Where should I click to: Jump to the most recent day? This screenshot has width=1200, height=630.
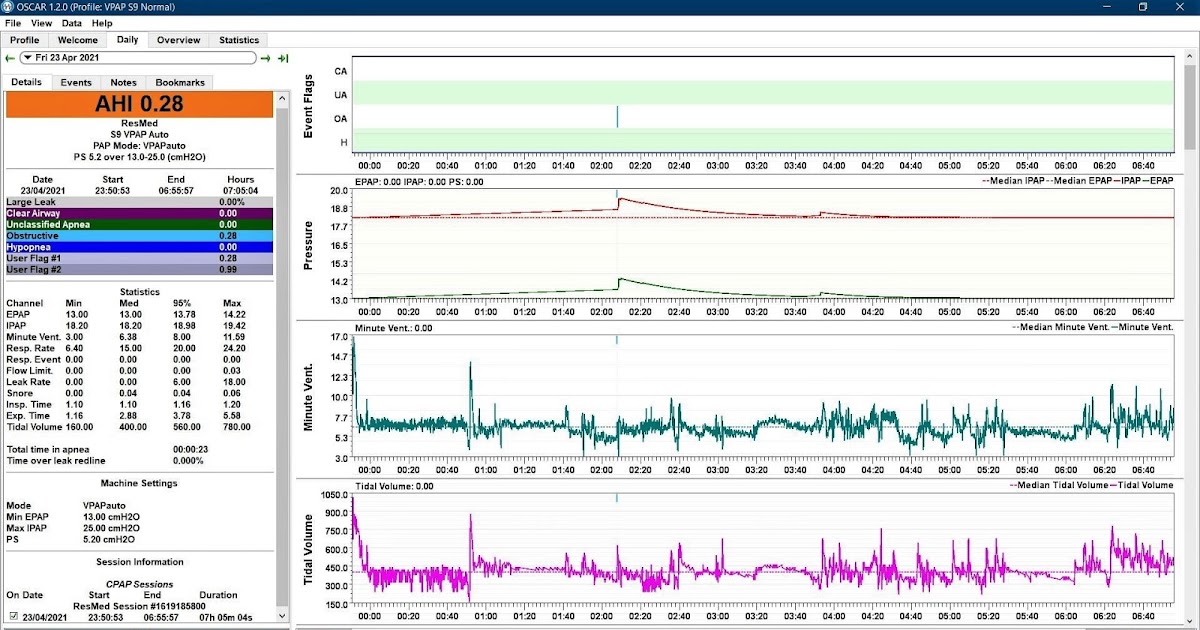pyautogui.click(x=282, y=58)
